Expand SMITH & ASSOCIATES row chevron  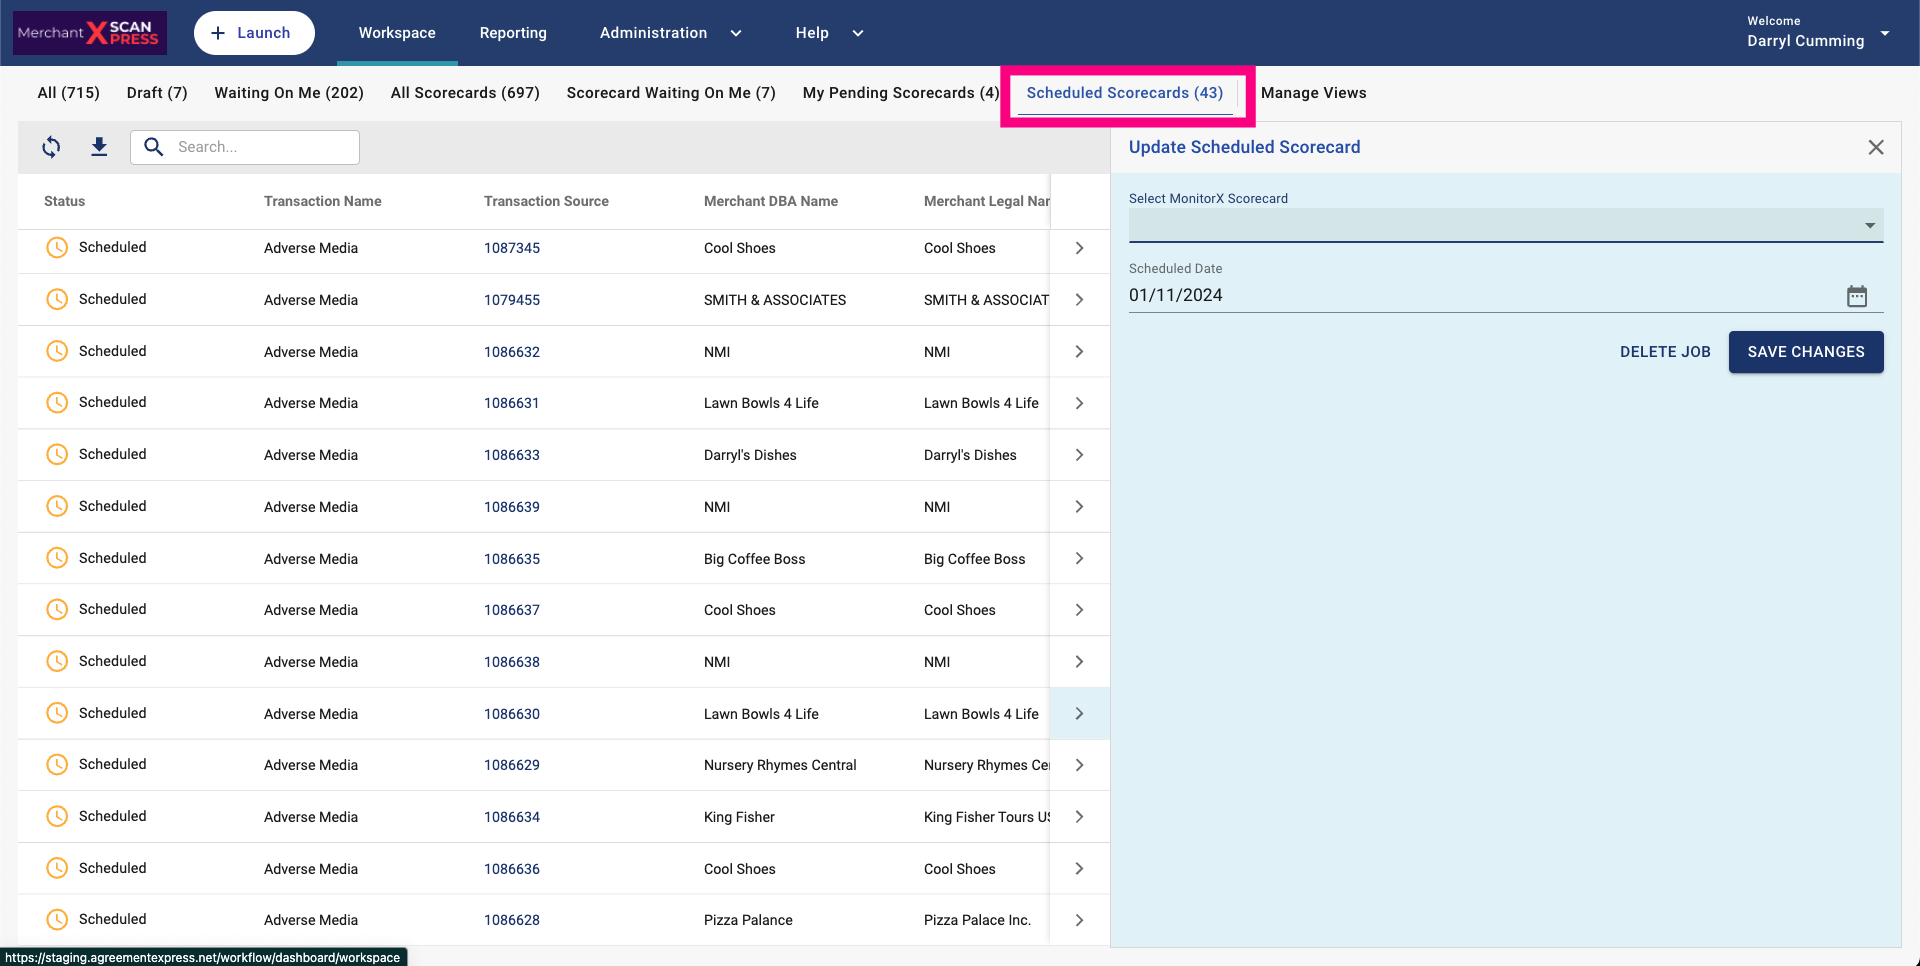click(1079, 300)
